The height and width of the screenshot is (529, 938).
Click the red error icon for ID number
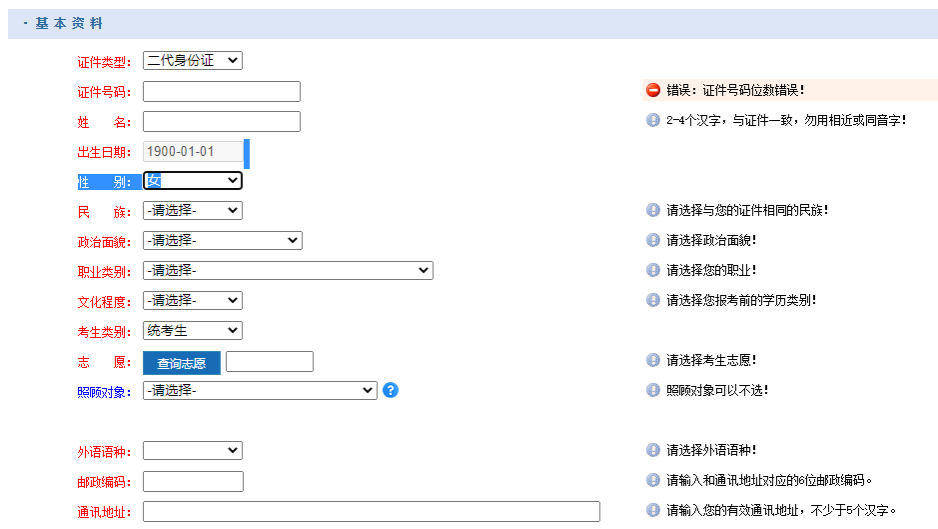click(x=653, y=90)
